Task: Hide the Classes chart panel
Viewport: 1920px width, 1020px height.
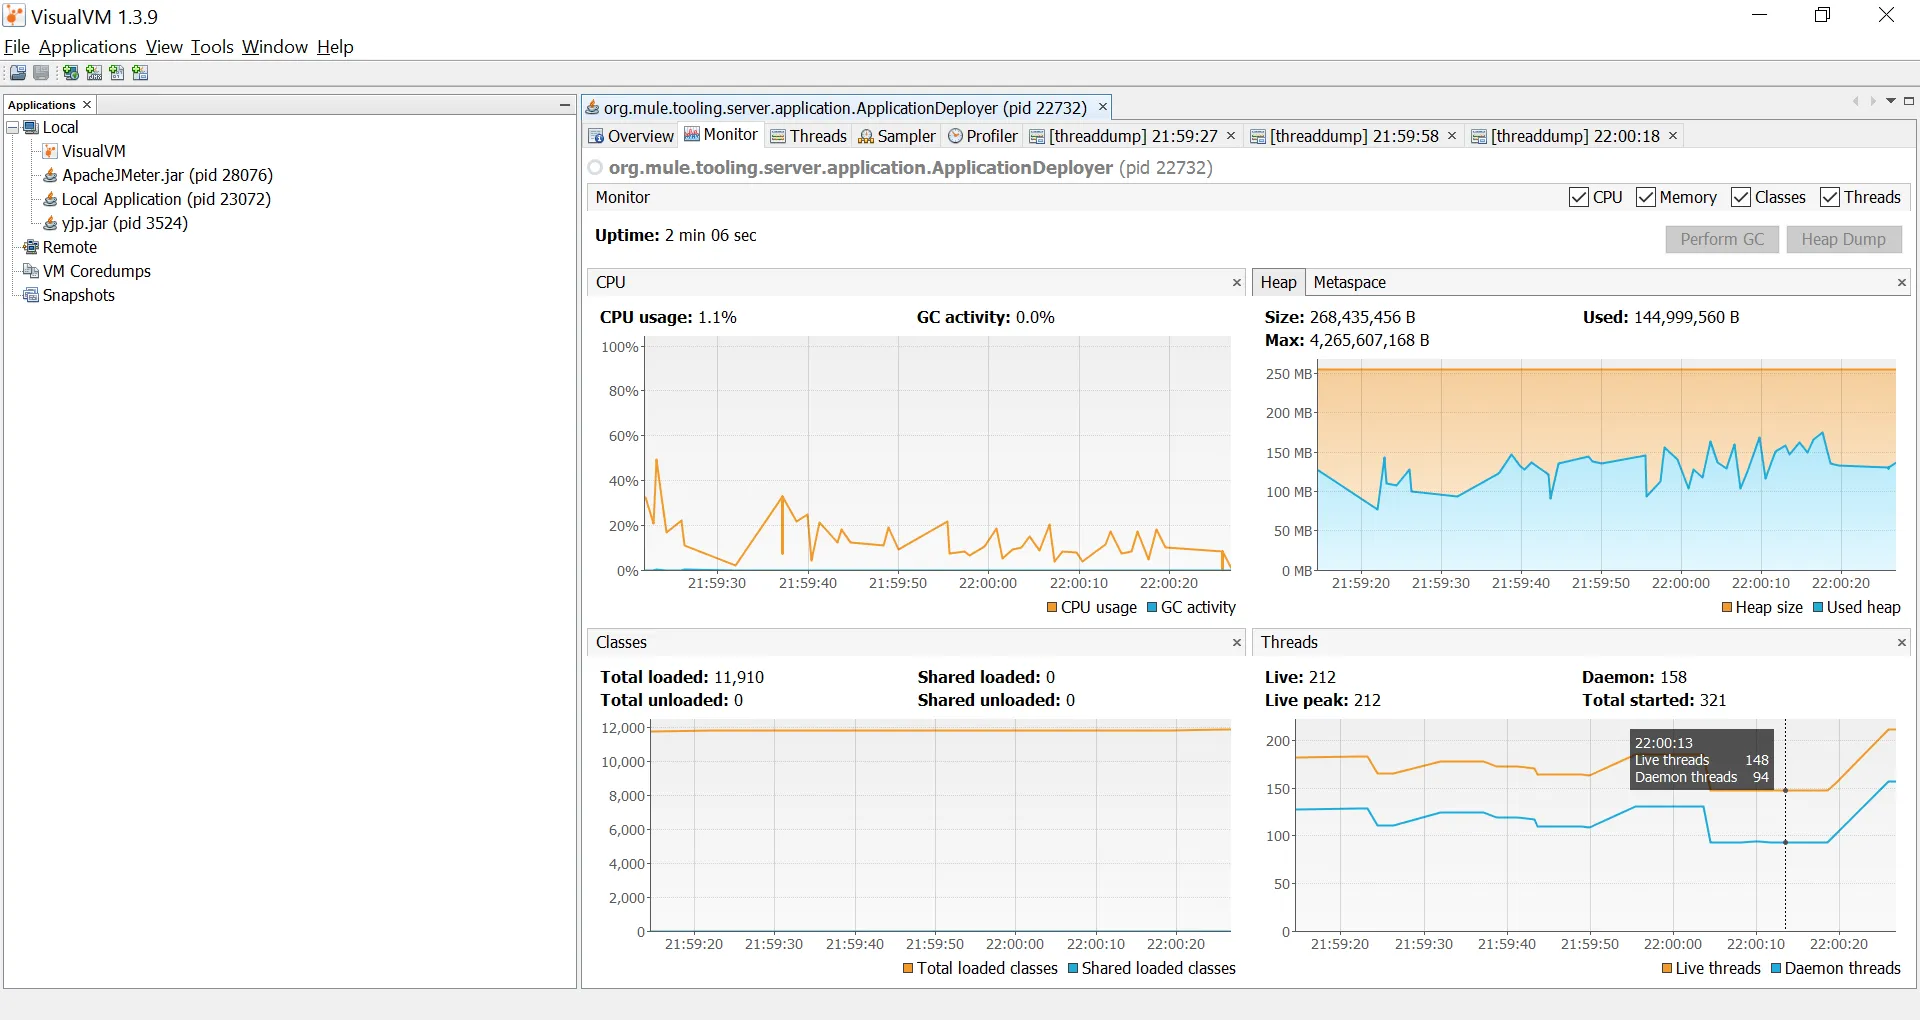Action: click(1237, 643)
